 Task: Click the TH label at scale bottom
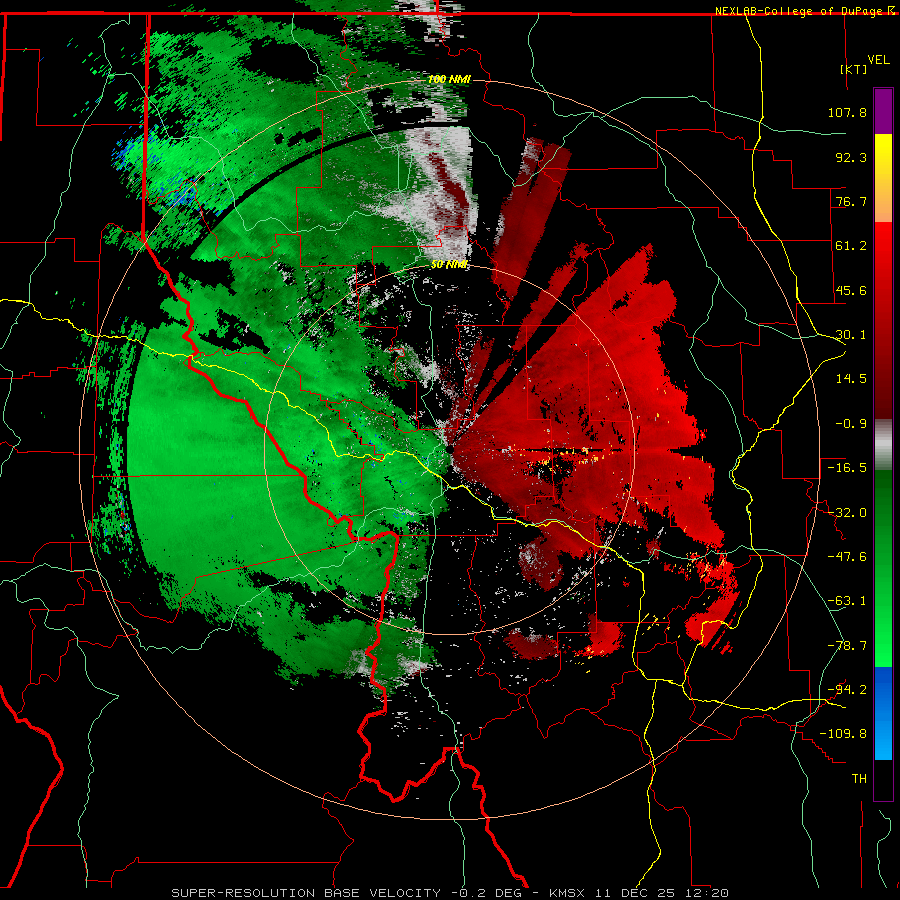859,779
